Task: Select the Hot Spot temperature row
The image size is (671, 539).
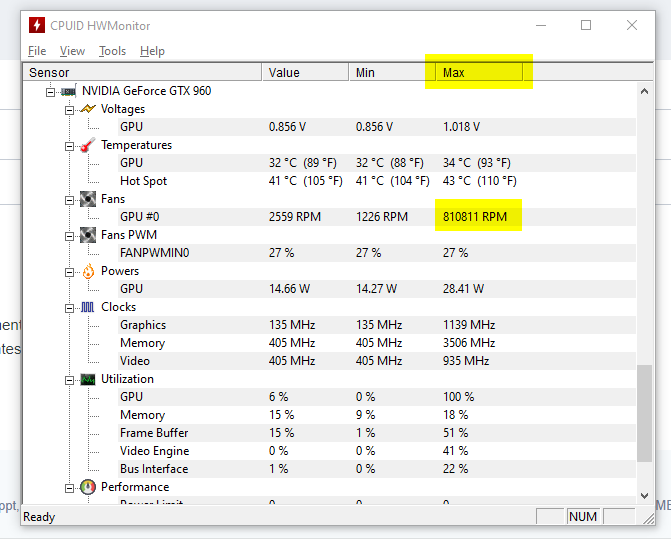Action: click(377, 181)
